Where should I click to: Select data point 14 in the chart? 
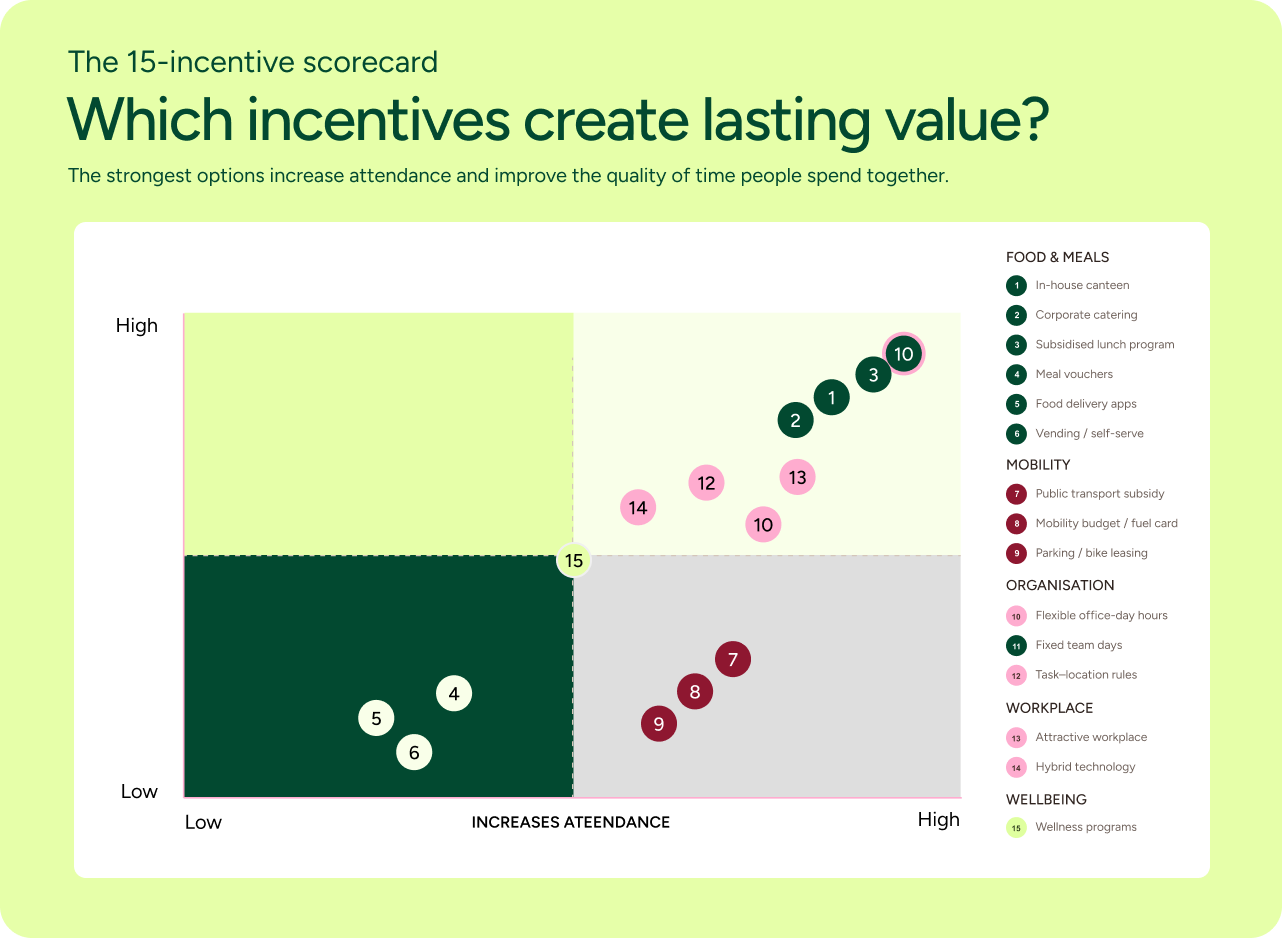(x=638, y=507)
